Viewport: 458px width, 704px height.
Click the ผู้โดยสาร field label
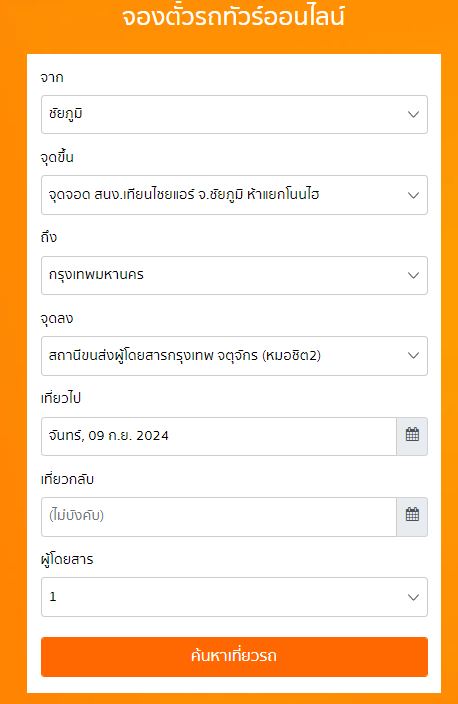pyautogui.click(x=67, y=559)
